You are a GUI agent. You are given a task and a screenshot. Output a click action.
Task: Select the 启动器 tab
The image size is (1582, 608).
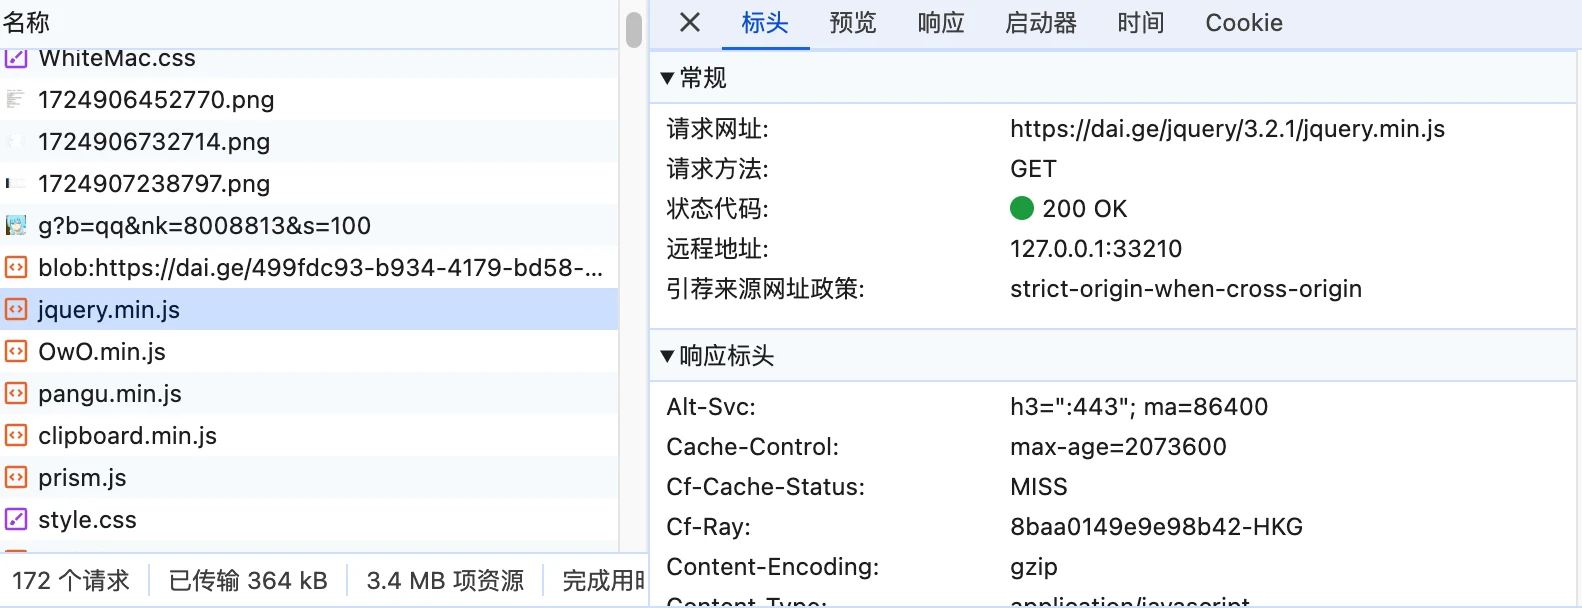tap(1040, 23)
